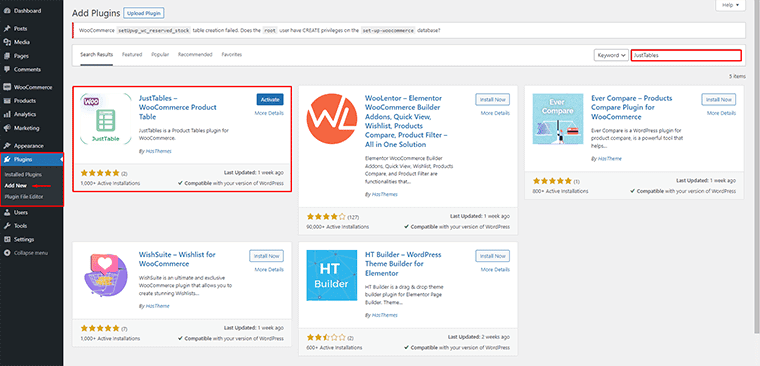Open the WishSuite – Wishlist title link
The height and width of the screenshot is (366, 760).
coord(177,259)
